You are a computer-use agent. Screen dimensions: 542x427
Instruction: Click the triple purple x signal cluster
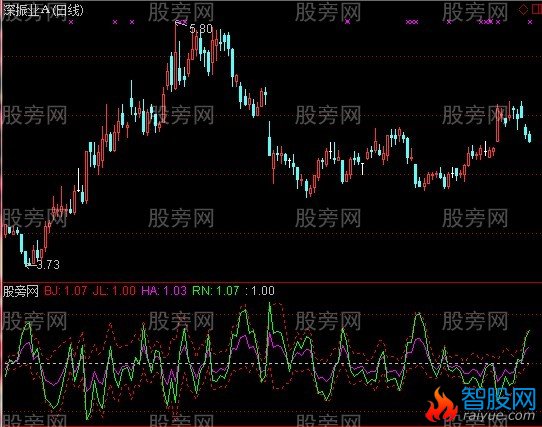[412, 22]
